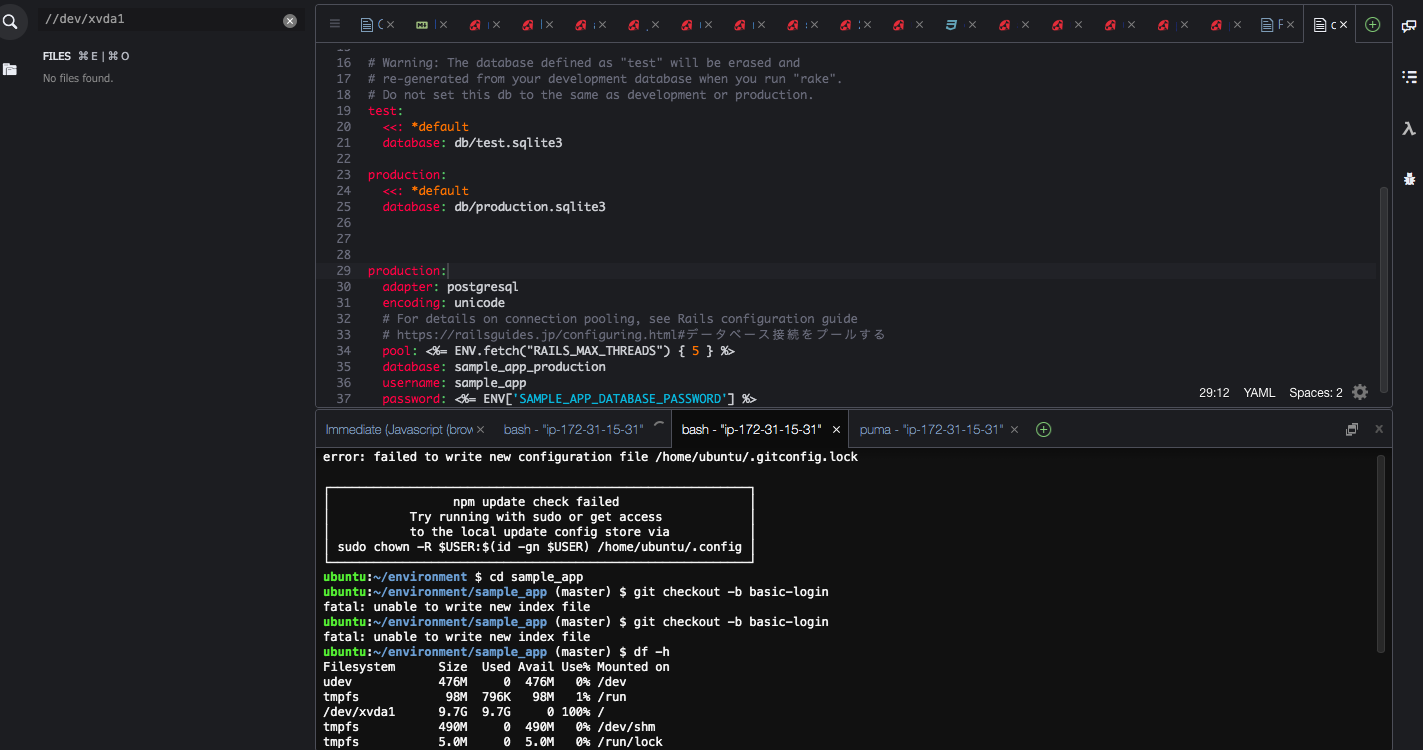Image resolution: width=1423 pixels, height=750 pixels.
Task: Click the railsguides.jp URL comment line
Action: coord(634,335)
